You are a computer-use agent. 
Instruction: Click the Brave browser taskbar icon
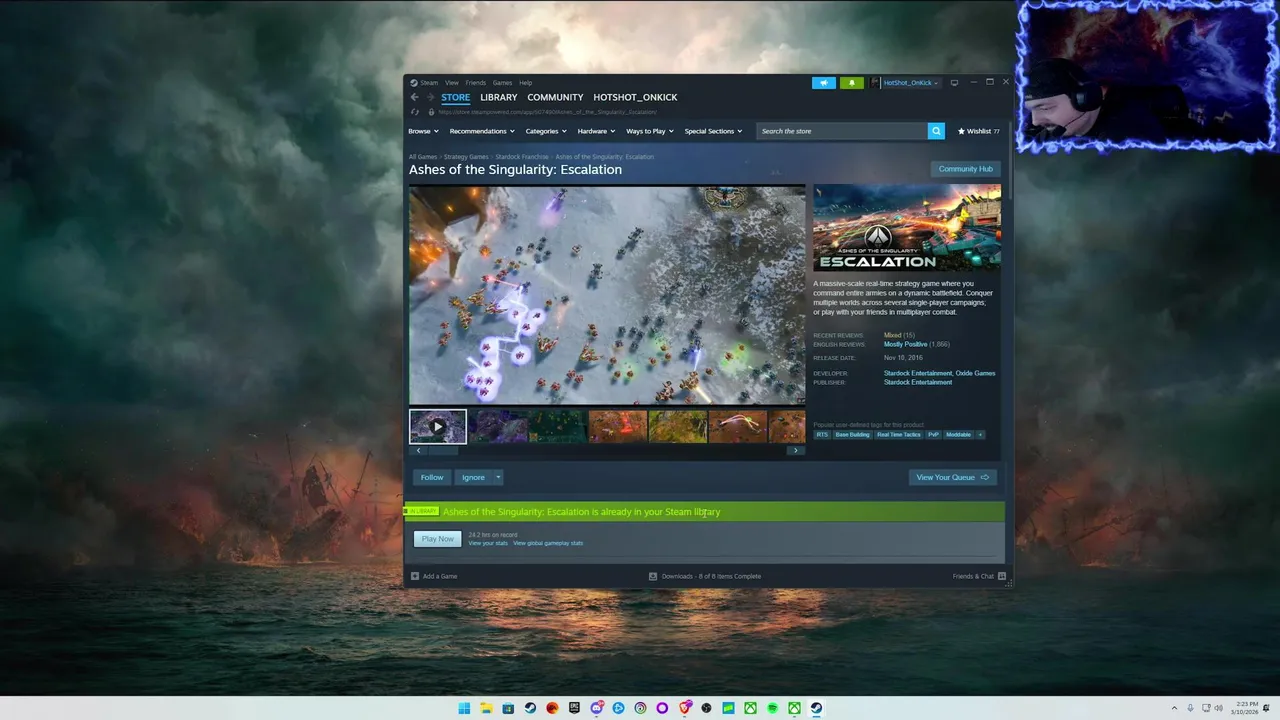click(684, 708)
